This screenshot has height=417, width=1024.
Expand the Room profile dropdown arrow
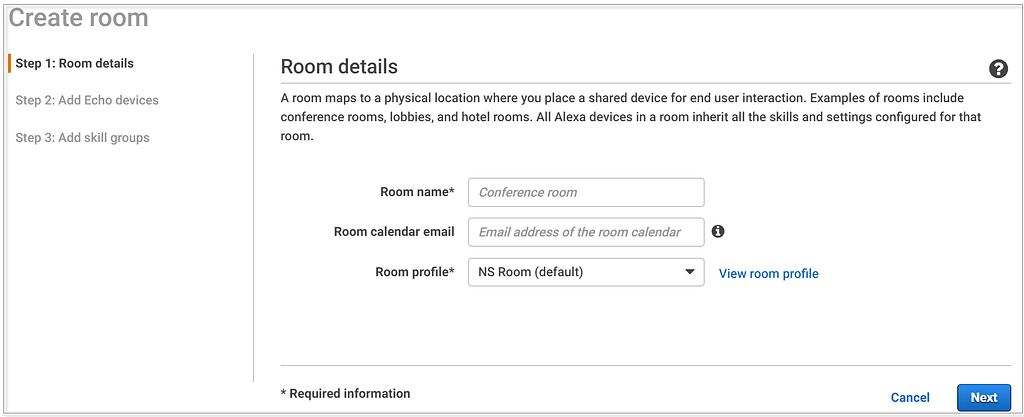(690, 272)
